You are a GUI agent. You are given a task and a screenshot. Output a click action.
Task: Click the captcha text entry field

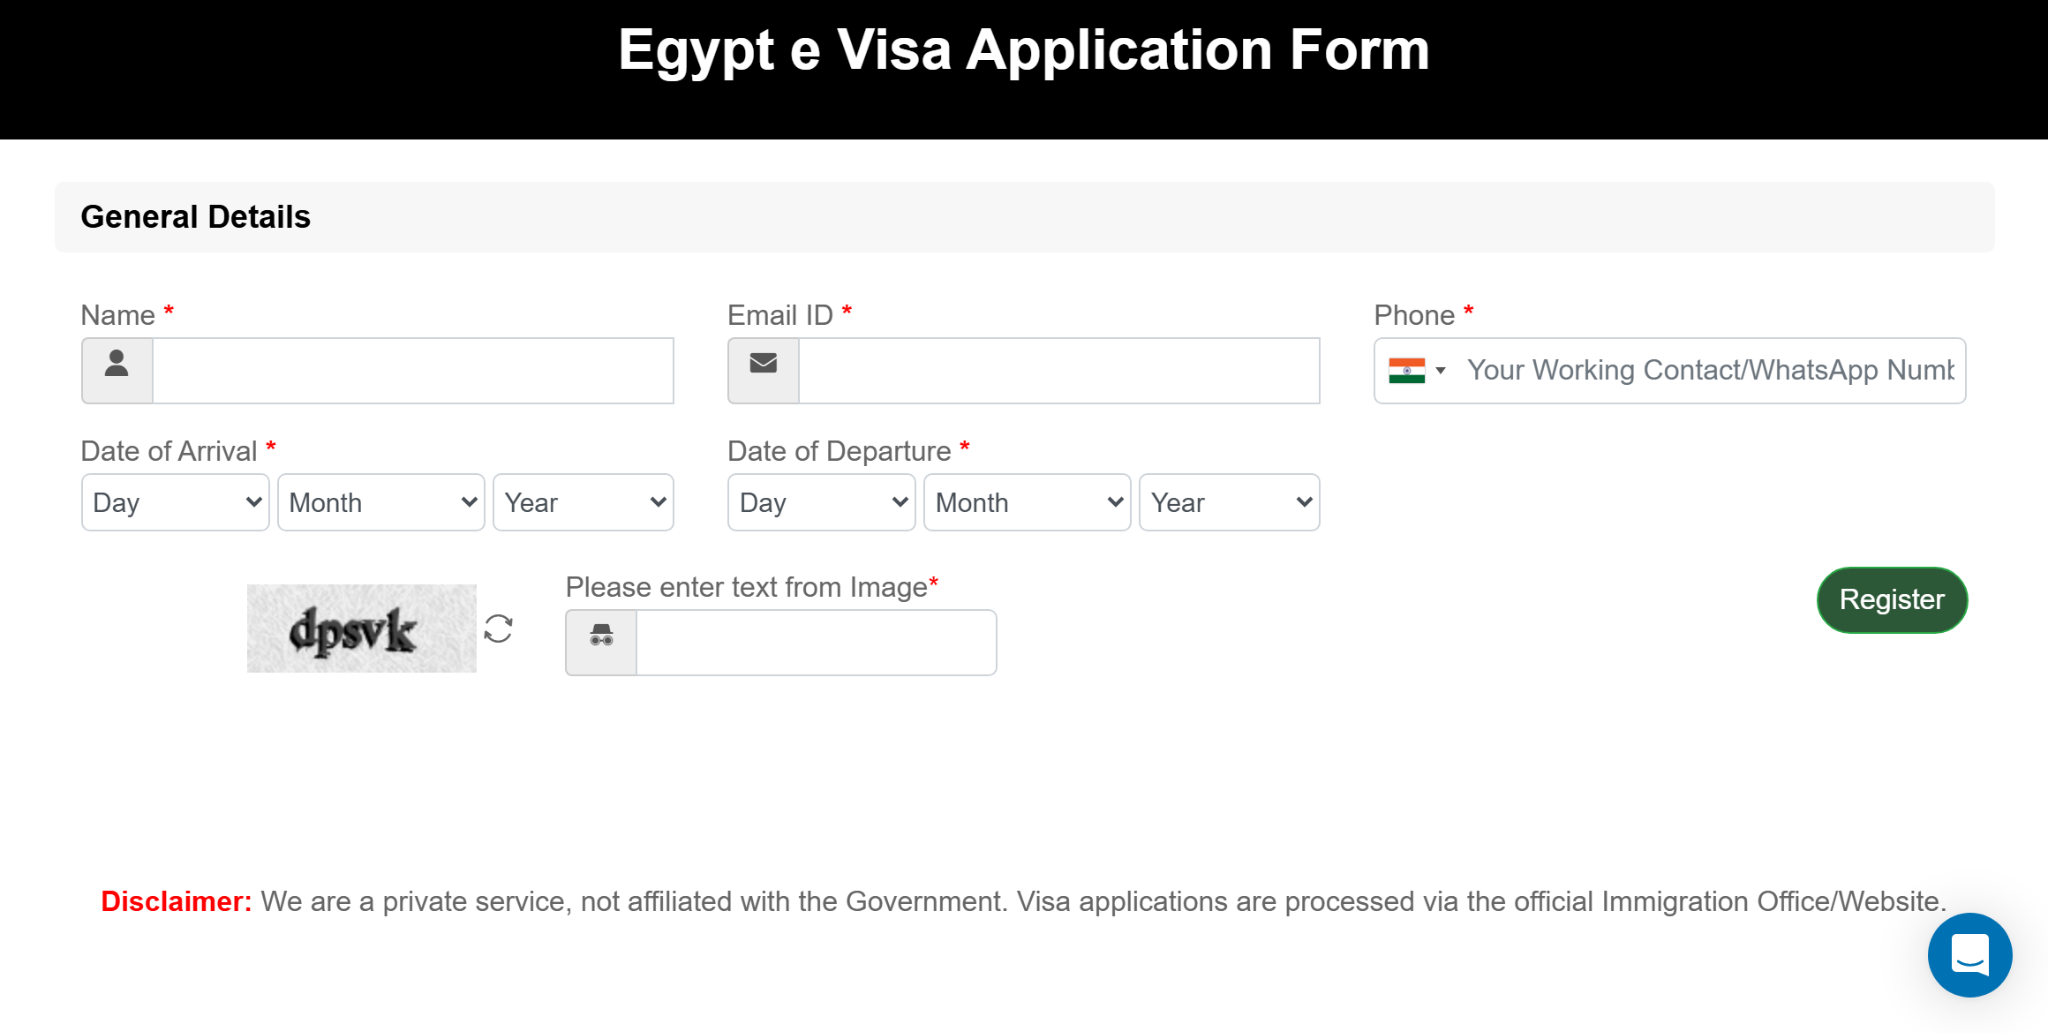tap(815, 642)
